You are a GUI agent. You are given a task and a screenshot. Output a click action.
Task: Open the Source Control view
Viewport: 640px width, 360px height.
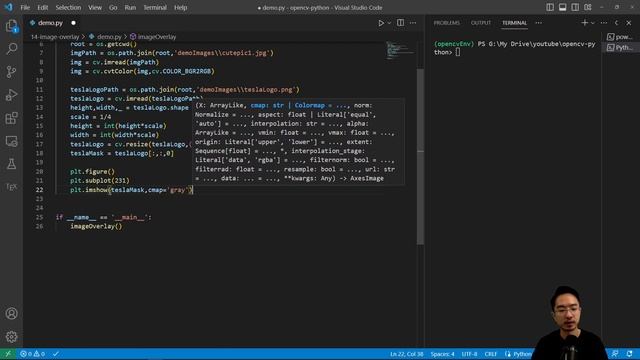tap(11, 72)
